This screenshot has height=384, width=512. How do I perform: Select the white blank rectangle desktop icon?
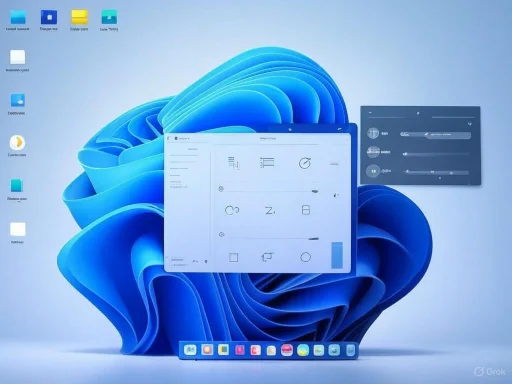click(18, 229)
